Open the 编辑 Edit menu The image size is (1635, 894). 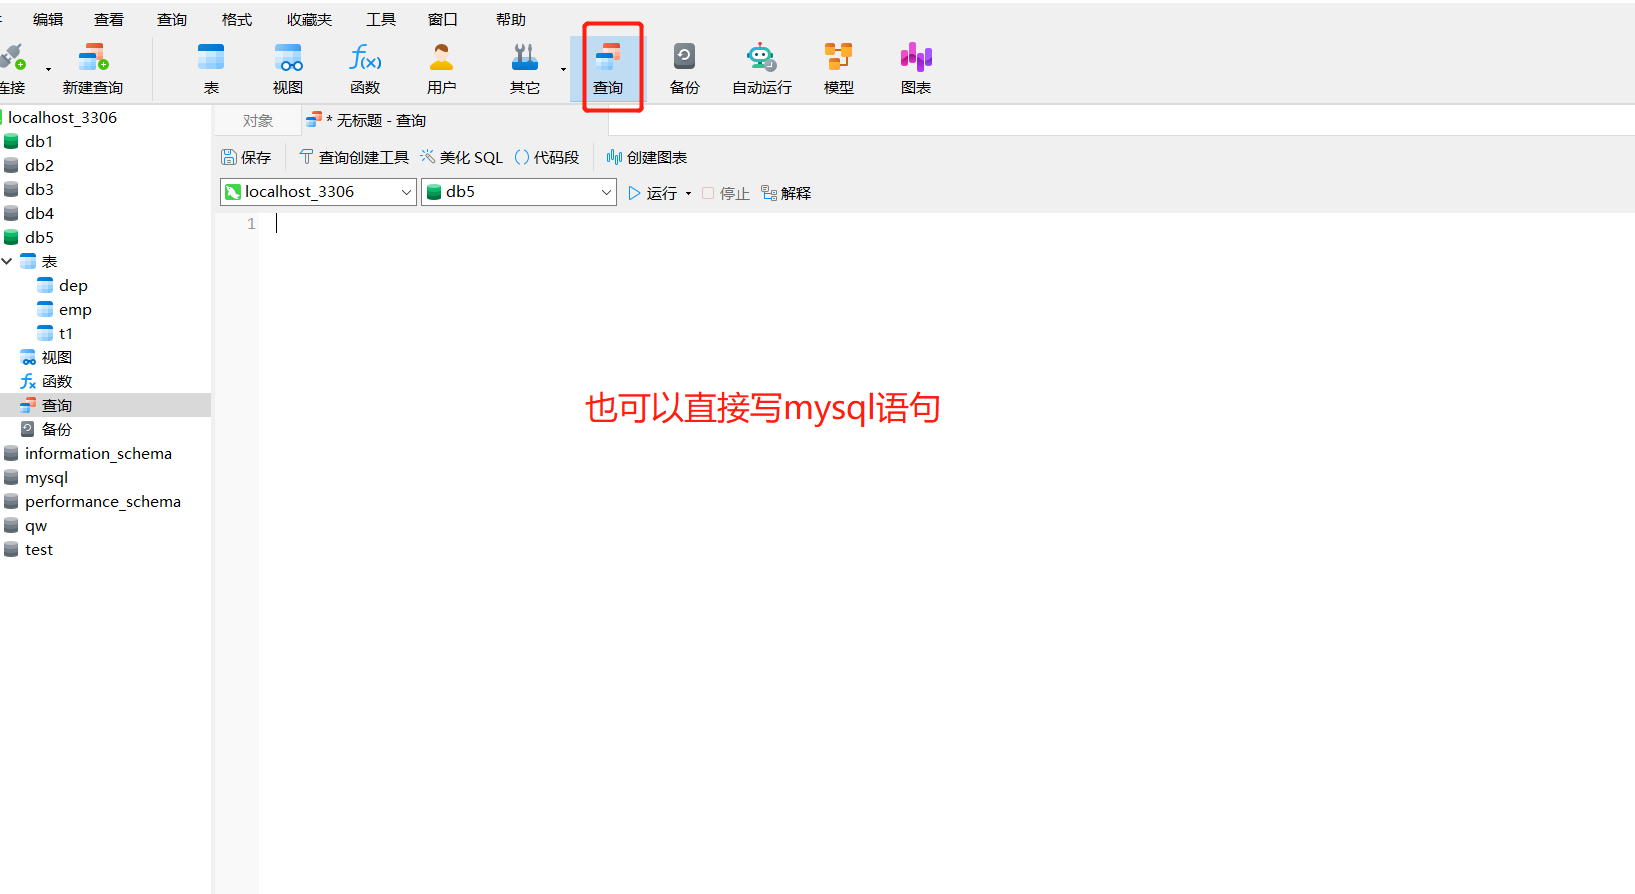pyautogui.click(x=48, y=19)
